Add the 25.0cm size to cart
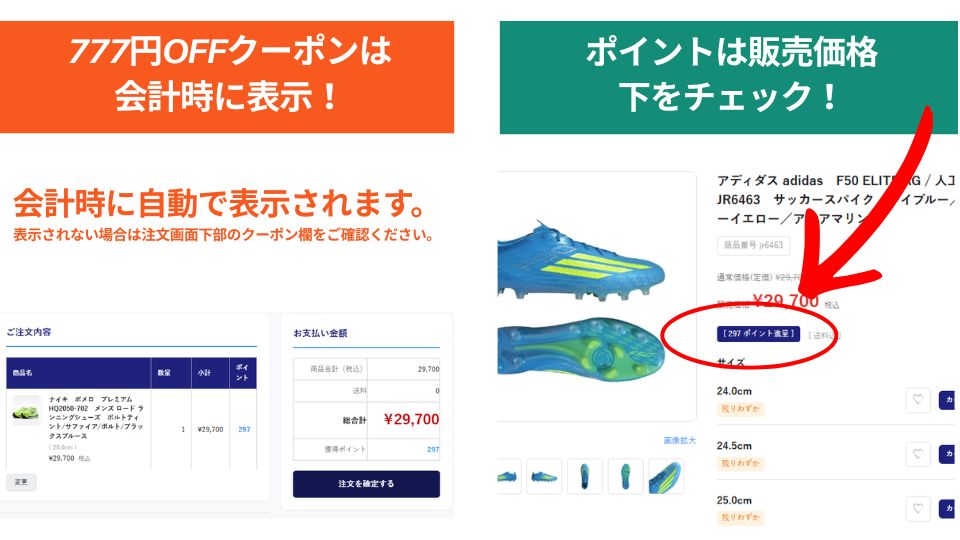This screenshot has height=540, width=960. pyautogui.click(x=948, y=508)
